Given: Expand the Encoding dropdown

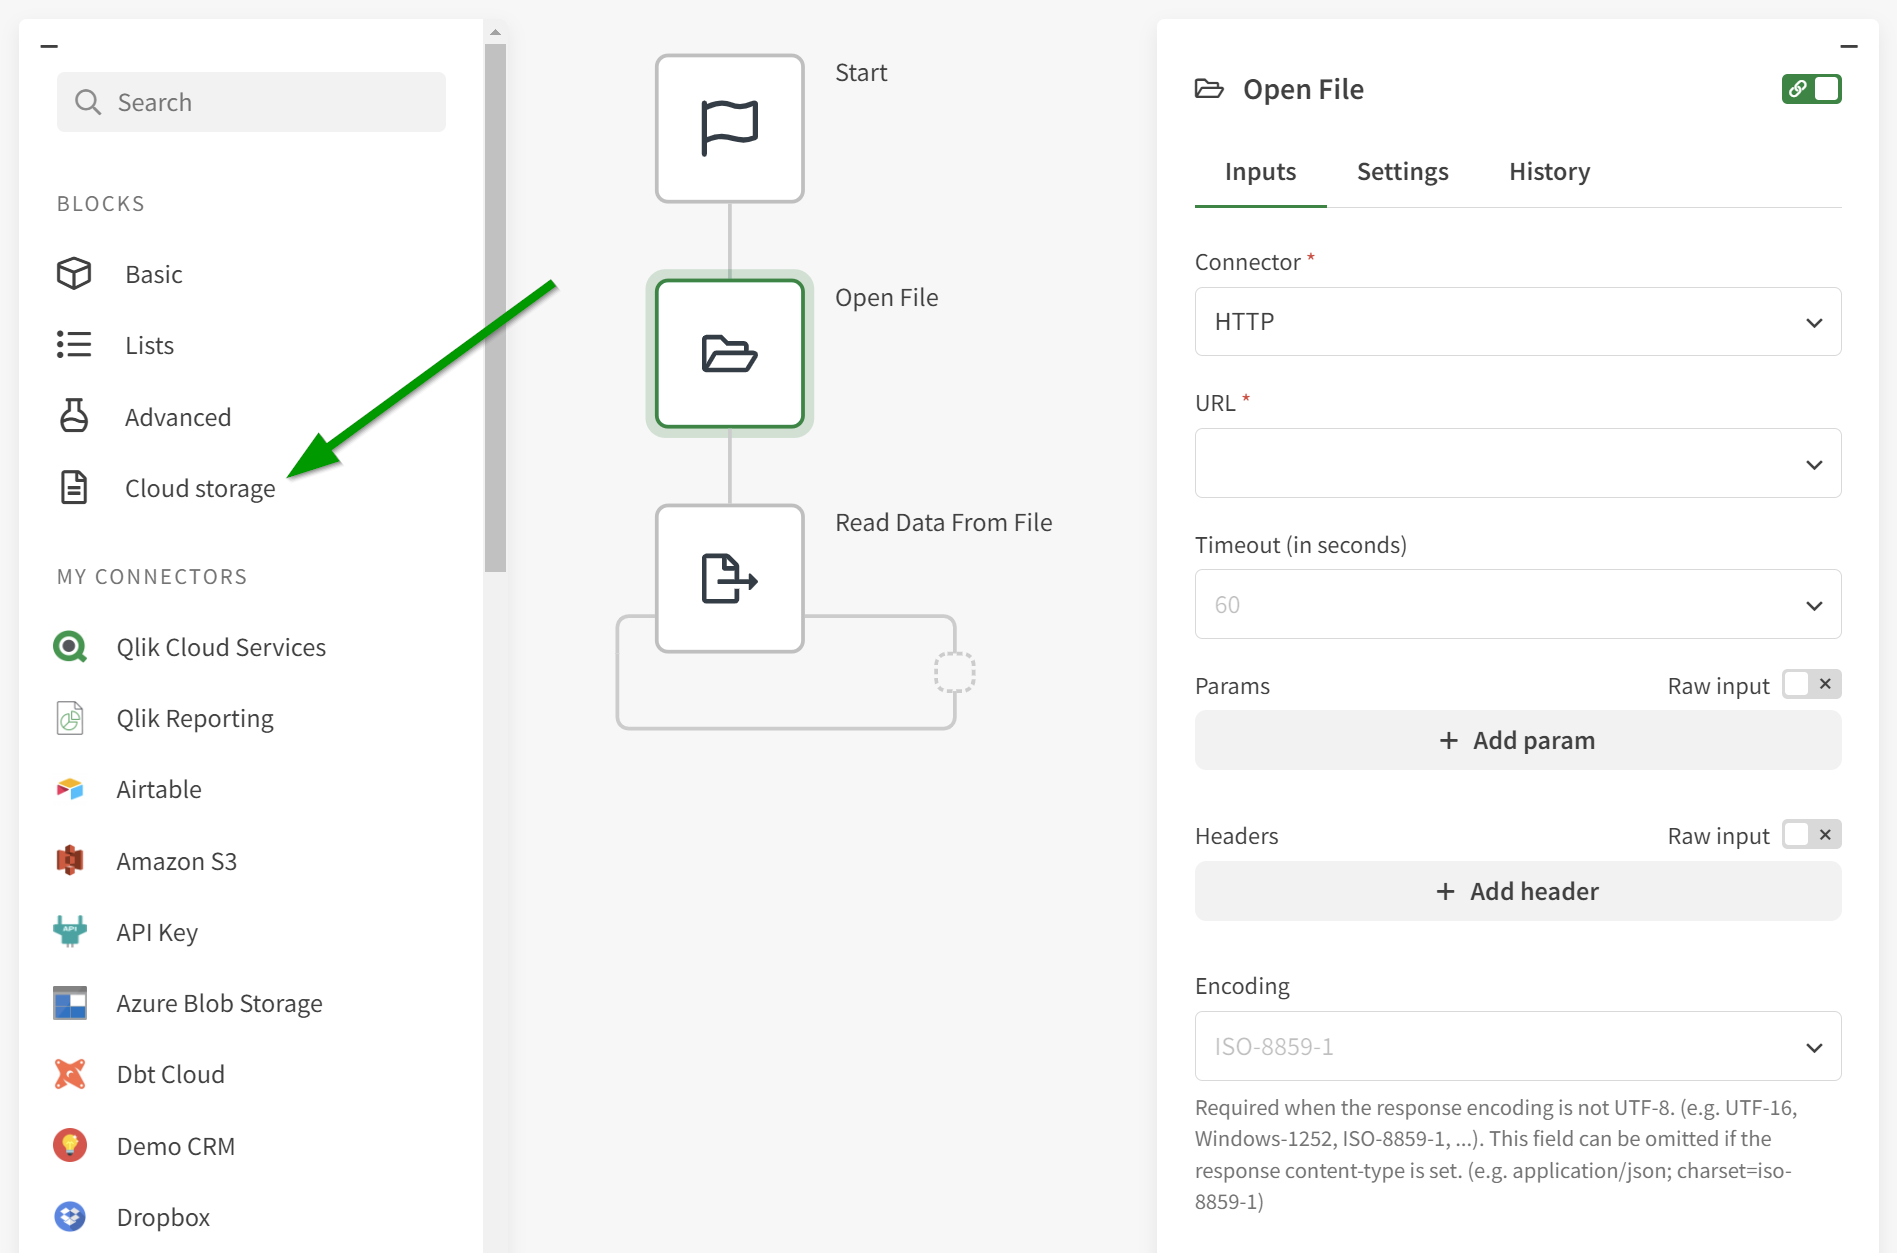Looking at the screenshot, I should pyautogui.click(x=1517, y=1047).
